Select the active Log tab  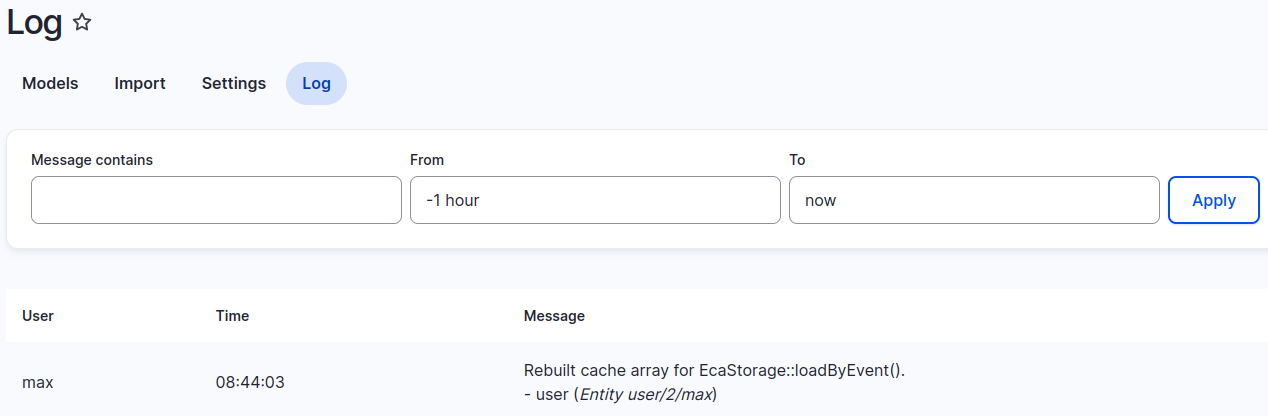coord(316,84)
